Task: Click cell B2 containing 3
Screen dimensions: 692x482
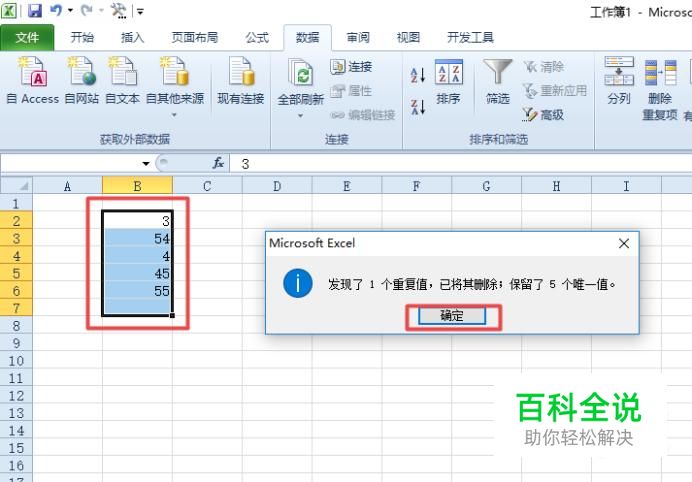Action: pyautogui.click(x=137, y=221)
